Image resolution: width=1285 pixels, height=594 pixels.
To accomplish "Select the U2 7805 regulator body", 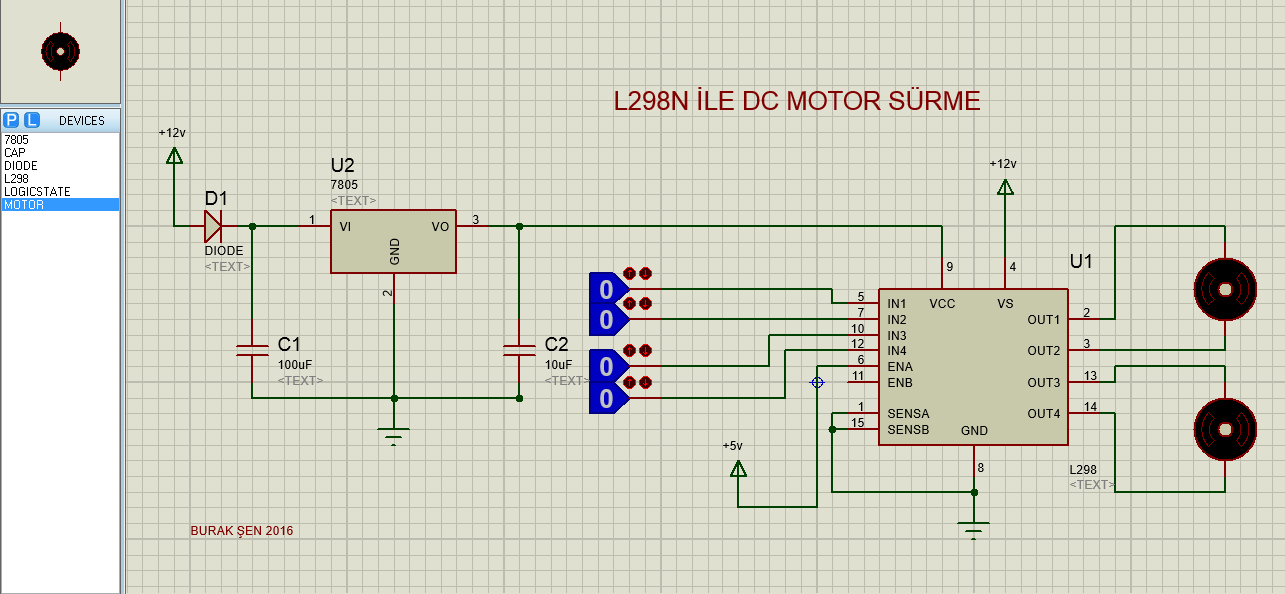I will (394, 241).
